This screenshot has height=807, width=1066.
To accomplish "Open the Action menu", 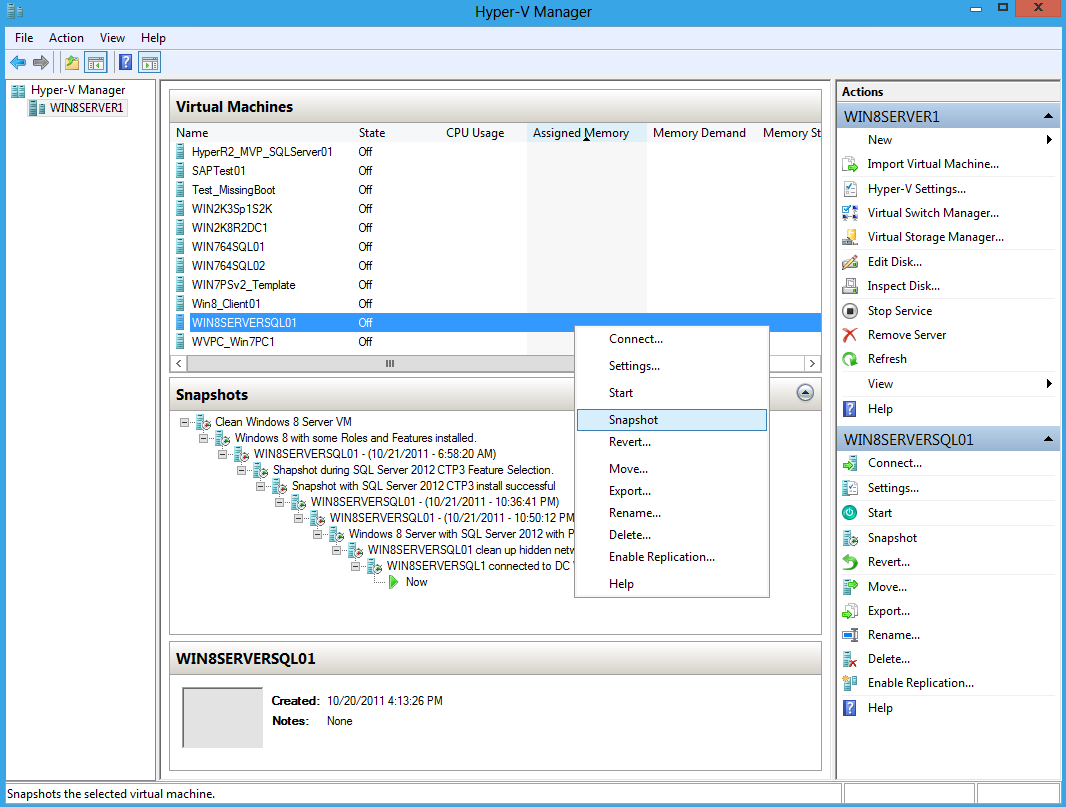I will click(x=66, y=38).
